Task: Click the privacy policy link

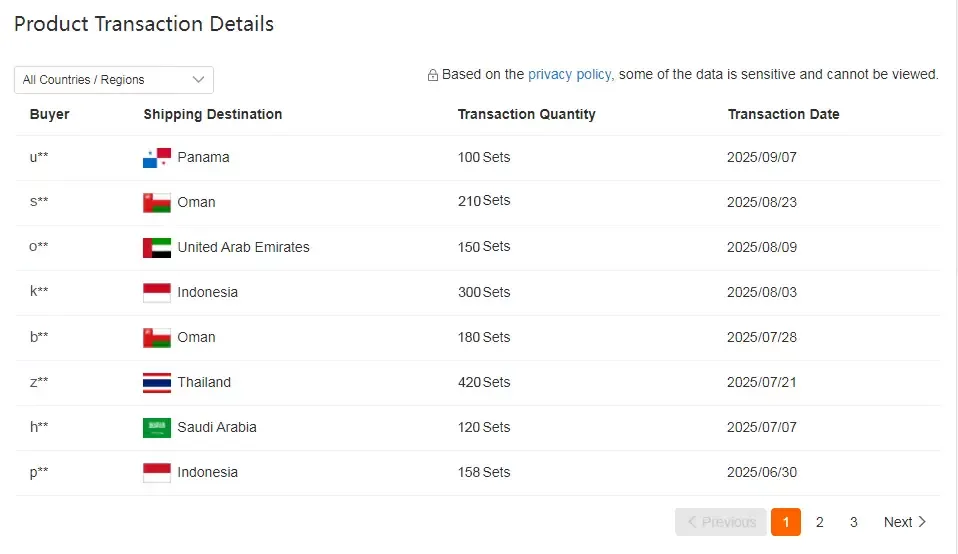Action: (x=569, y=74)
